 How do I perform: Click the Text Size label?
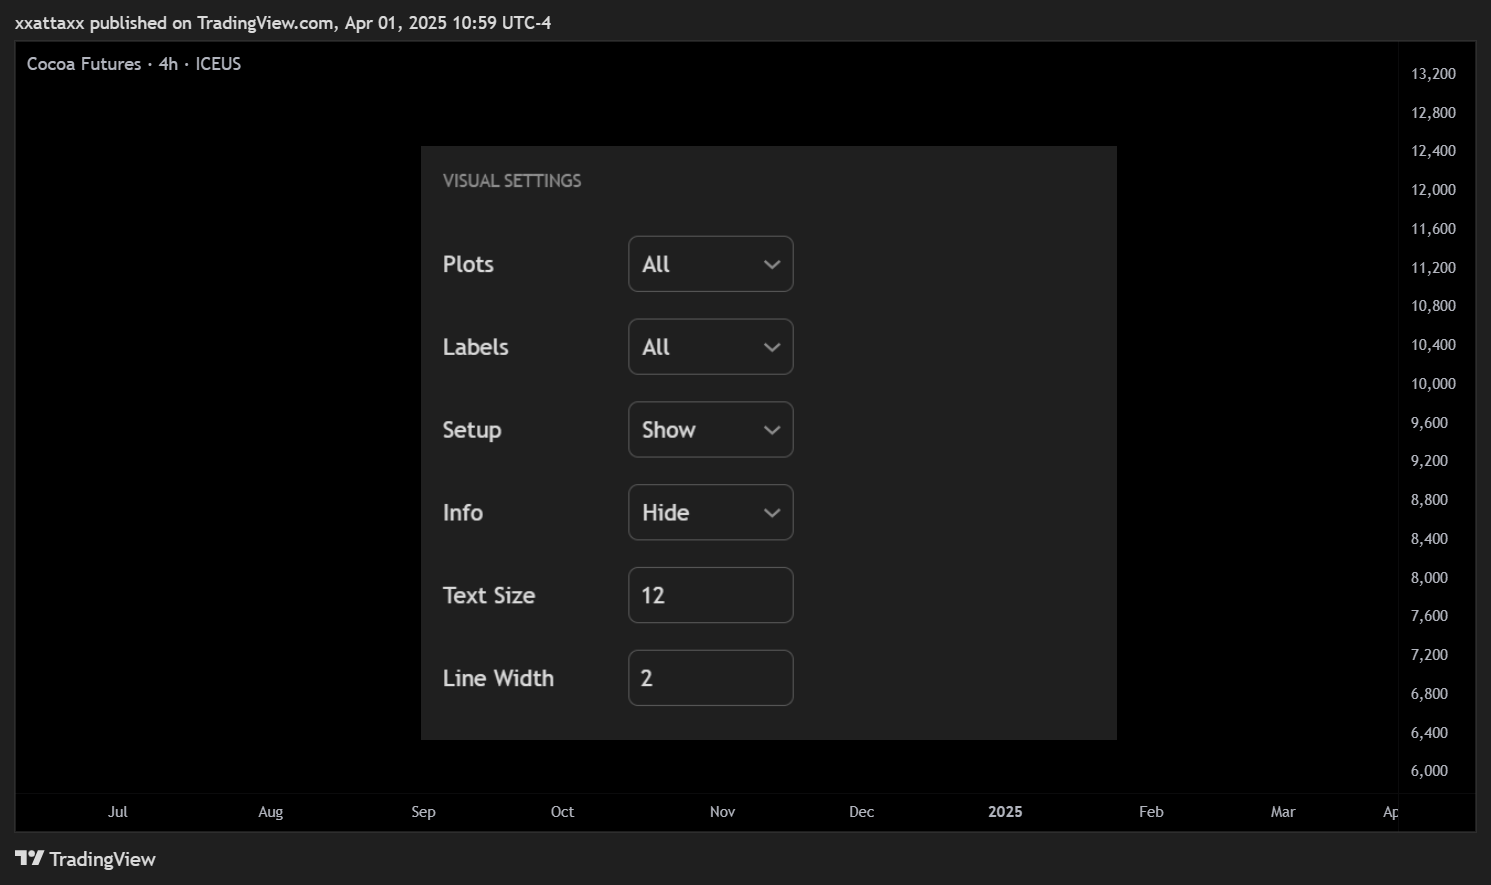click(489, 595)
